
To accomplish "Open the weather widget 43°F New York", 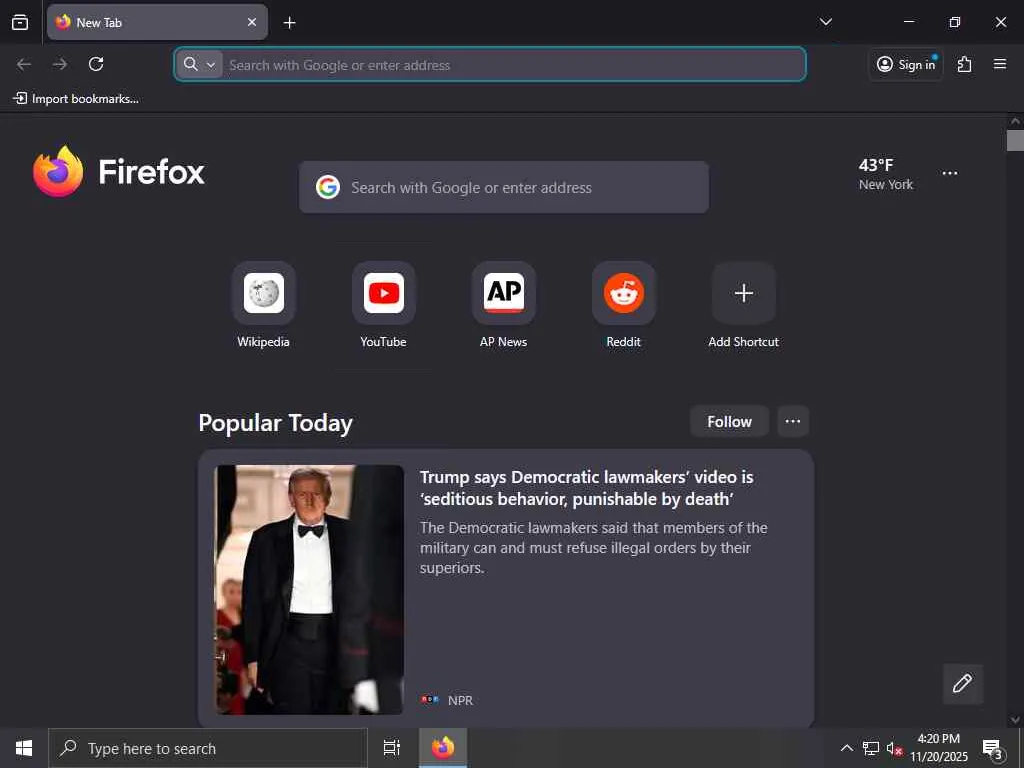I will click(886, 174).
